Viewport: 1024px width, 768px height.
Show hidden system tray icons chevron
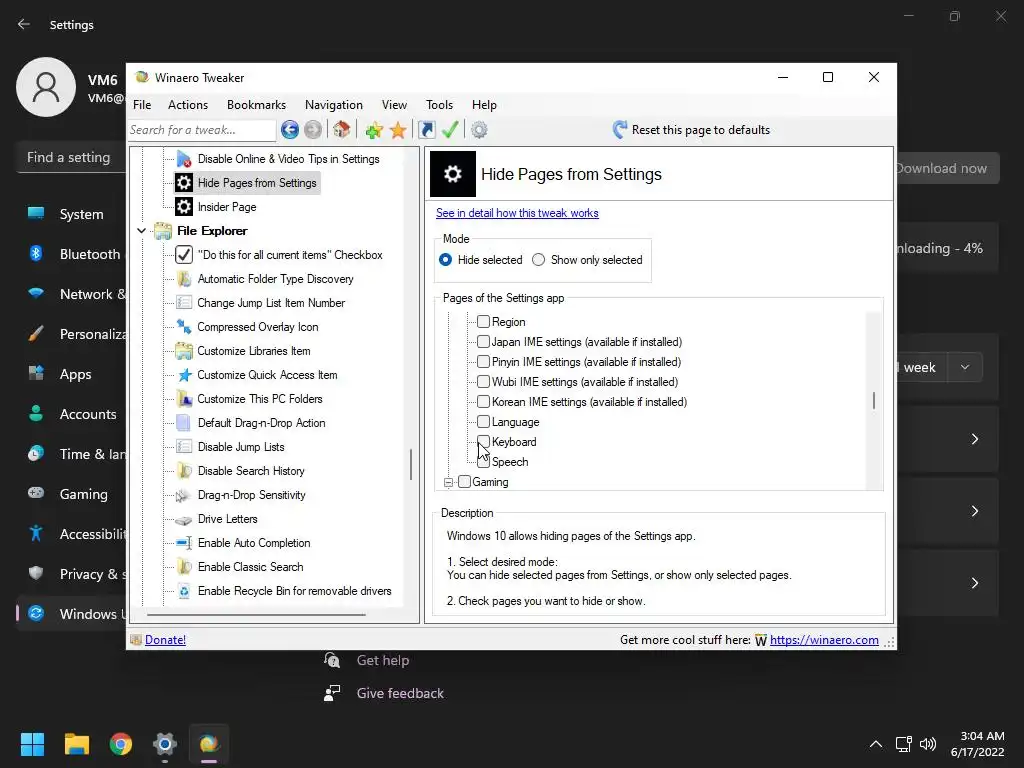tap(876, 744)
